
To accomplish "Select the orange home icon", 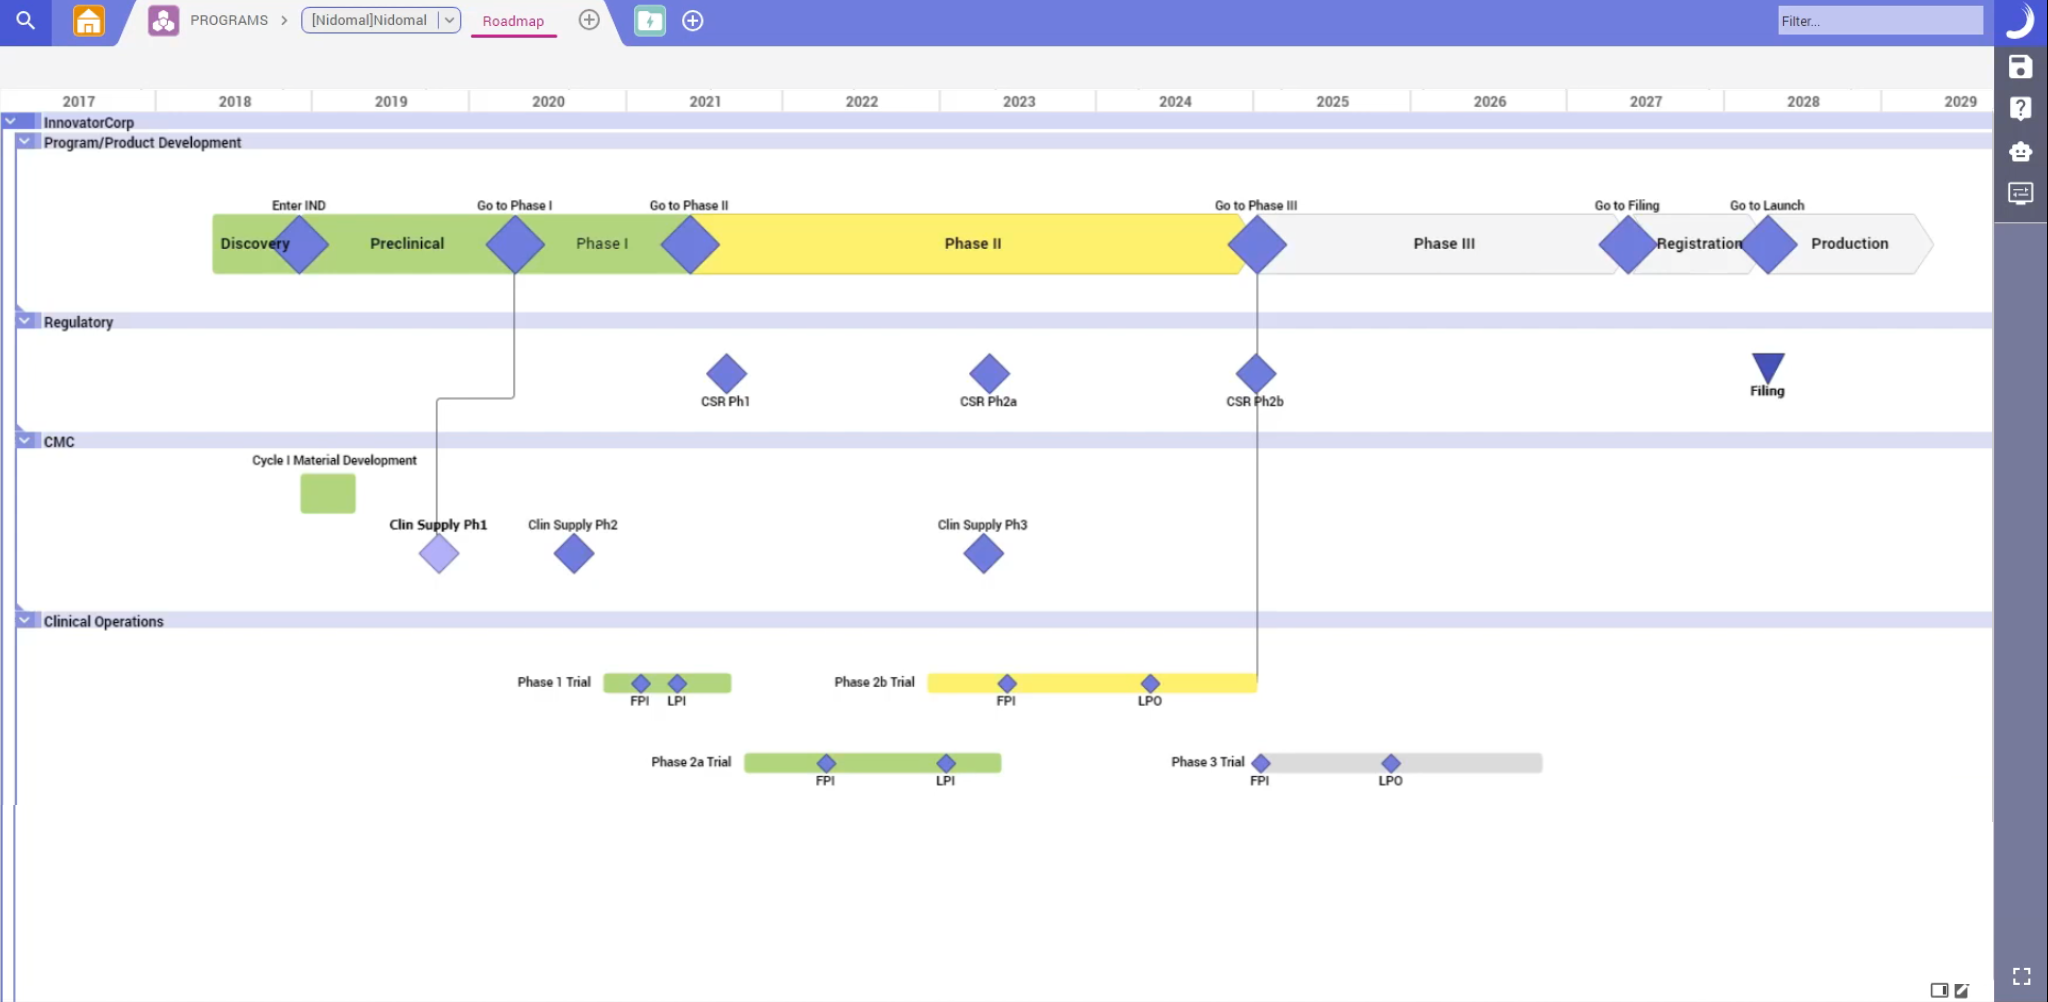I will click(x=88, y=20).
